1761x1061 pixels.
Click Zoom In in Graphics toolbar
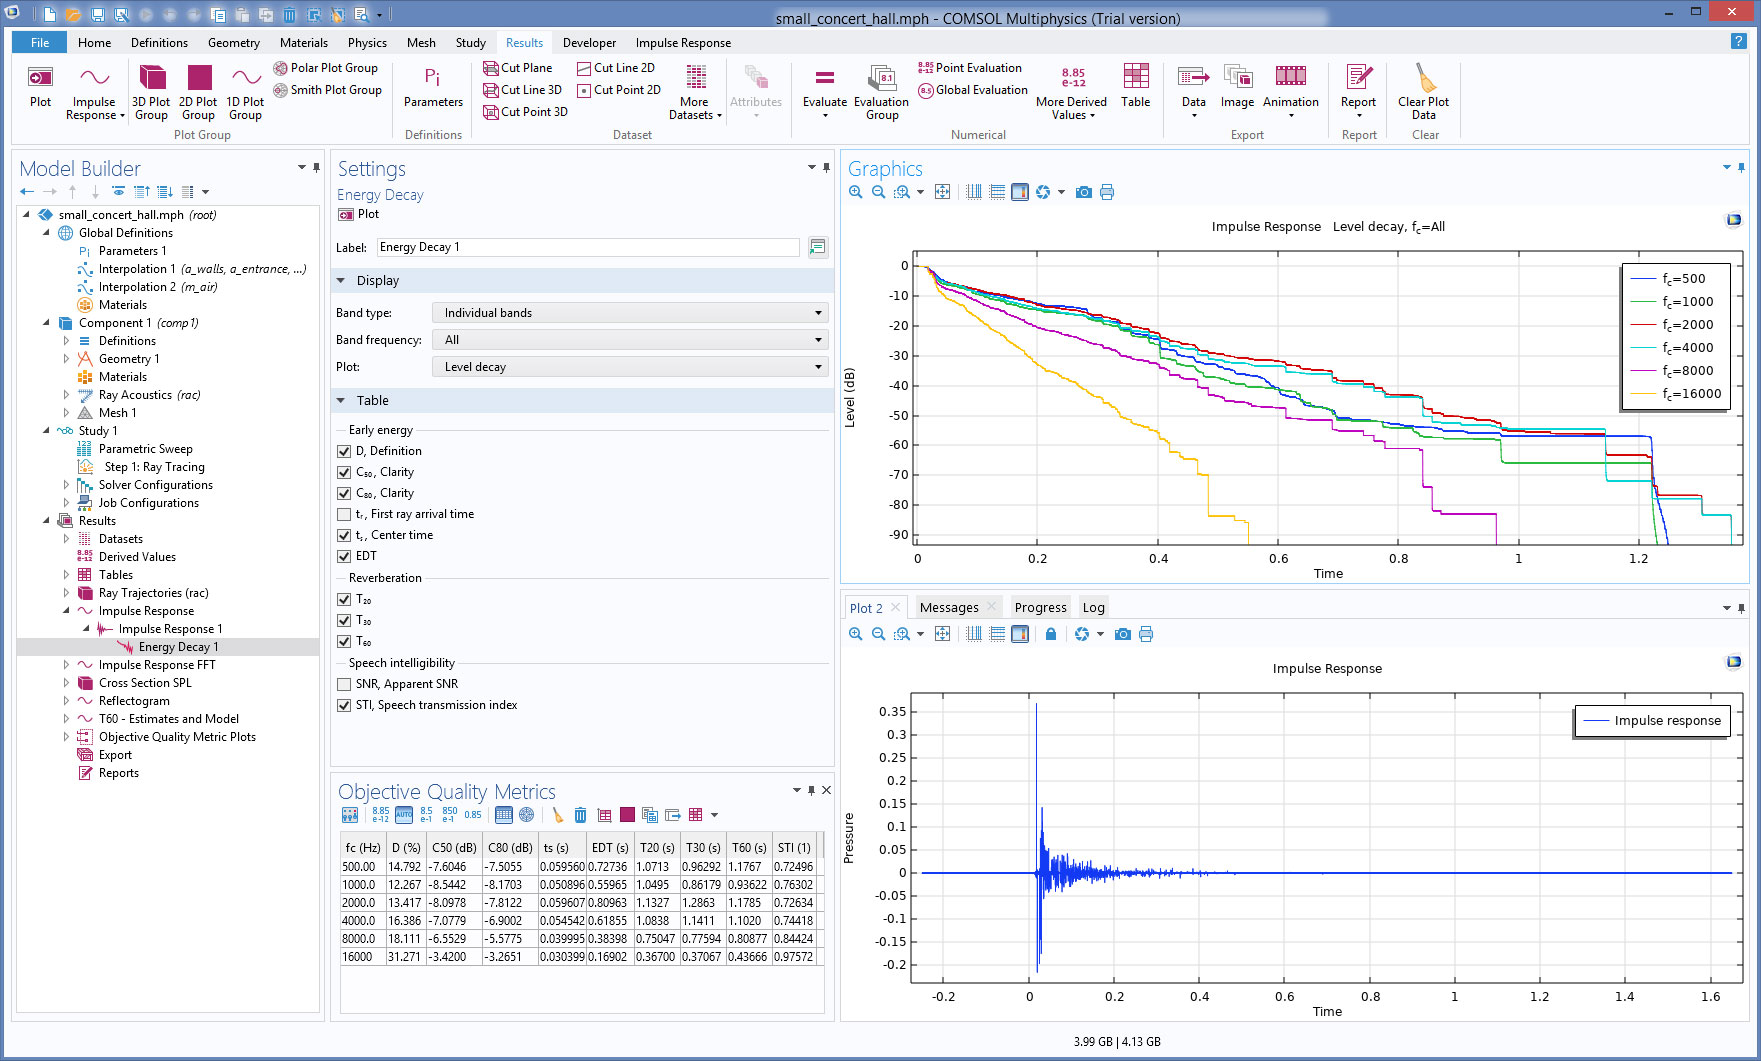(856, 192)
